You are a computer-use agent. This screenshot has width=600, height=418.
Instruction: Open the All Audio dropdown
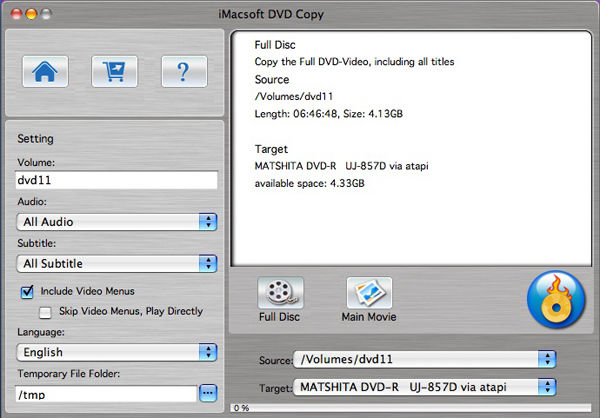click(117, 222)
